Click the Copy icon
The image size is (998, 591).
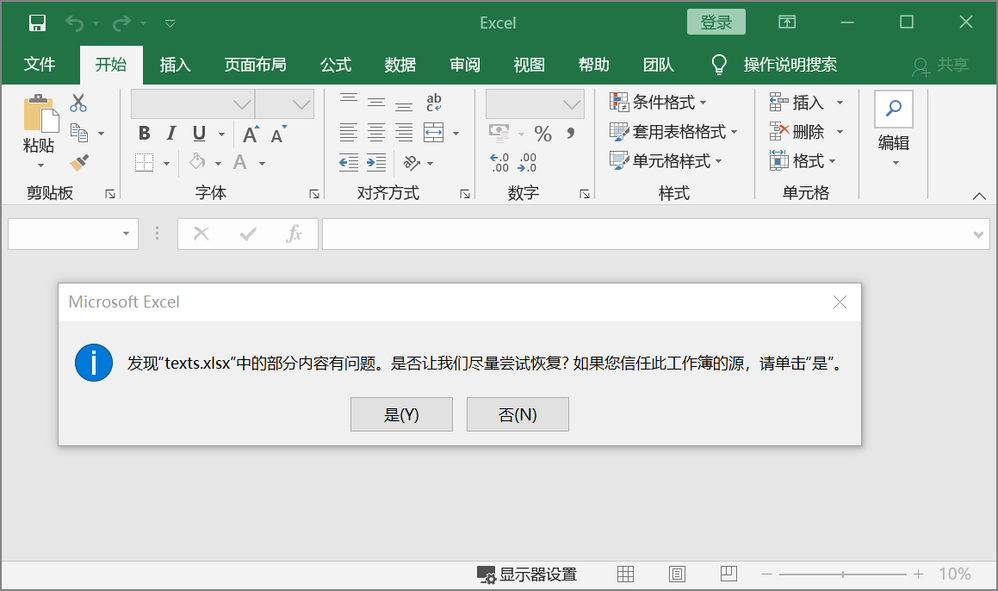79,133
